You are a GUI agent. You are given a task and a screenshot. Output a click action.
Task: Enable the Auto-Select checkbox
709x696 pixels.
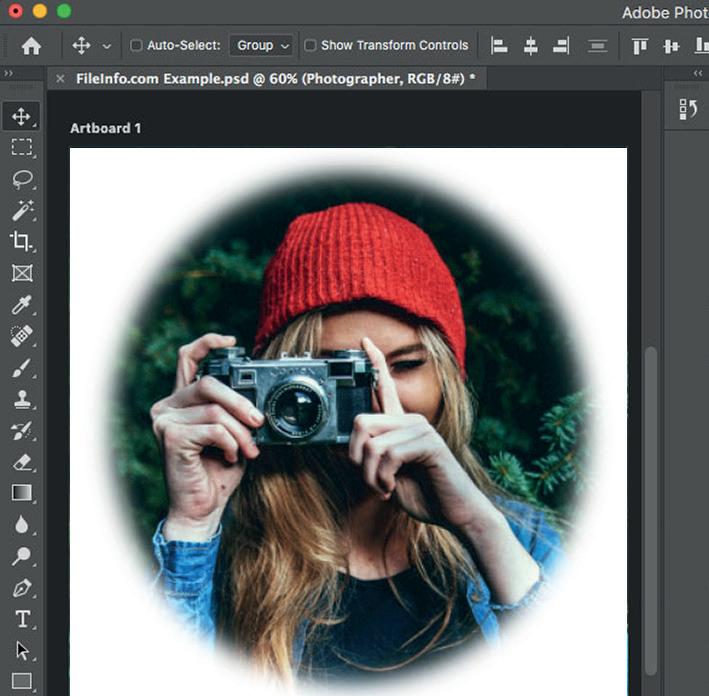(x=136, y=46)
